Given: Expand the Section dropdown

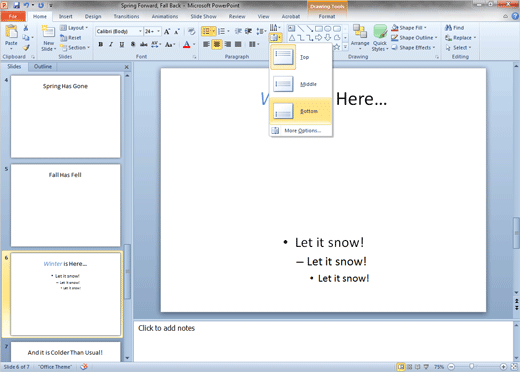Looking at the screenshot, I should (x=75, y=48).
